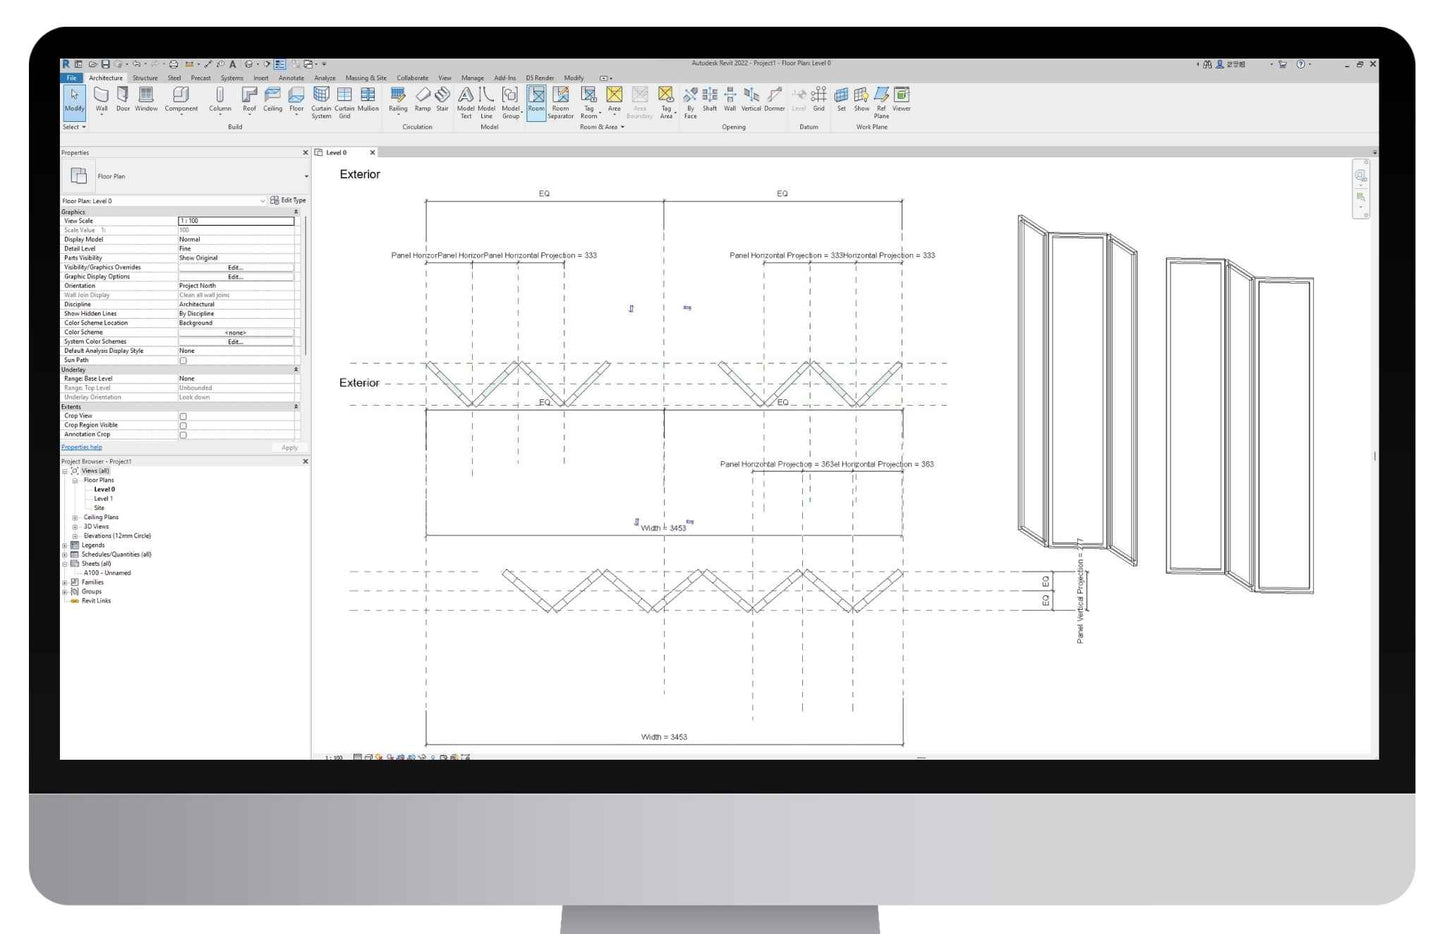Open the Massing & Site tab
Screen dimensions: 1445x934
click(x=365, y=78)
